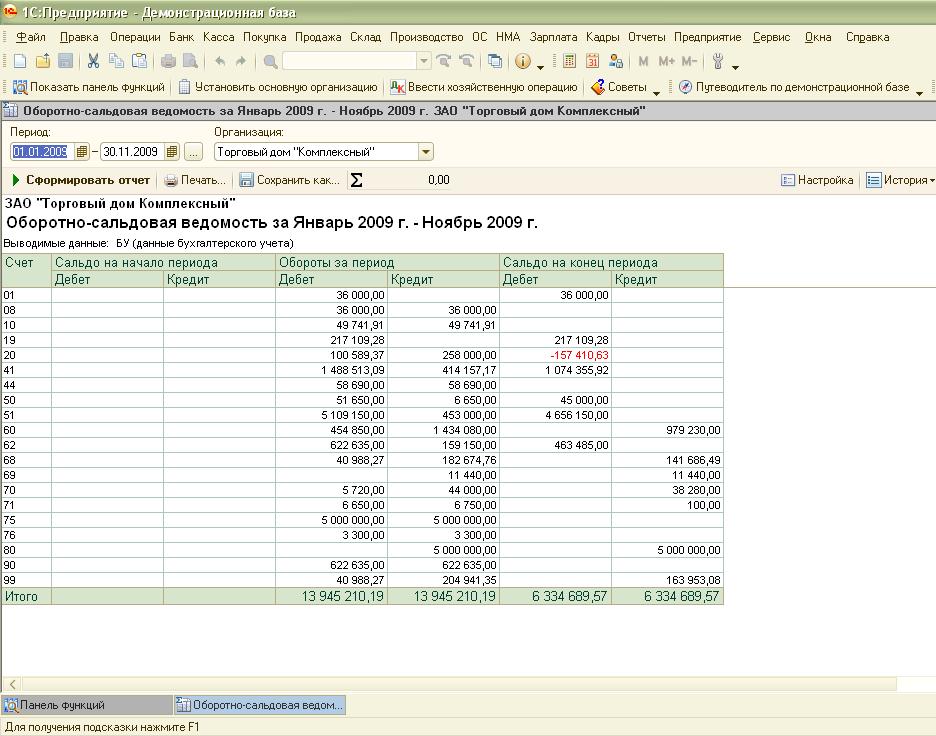Click the ellipsis period selection button
Image resolution: width=936 pixels, height=736 pixels.
click(x=193, y=152)
